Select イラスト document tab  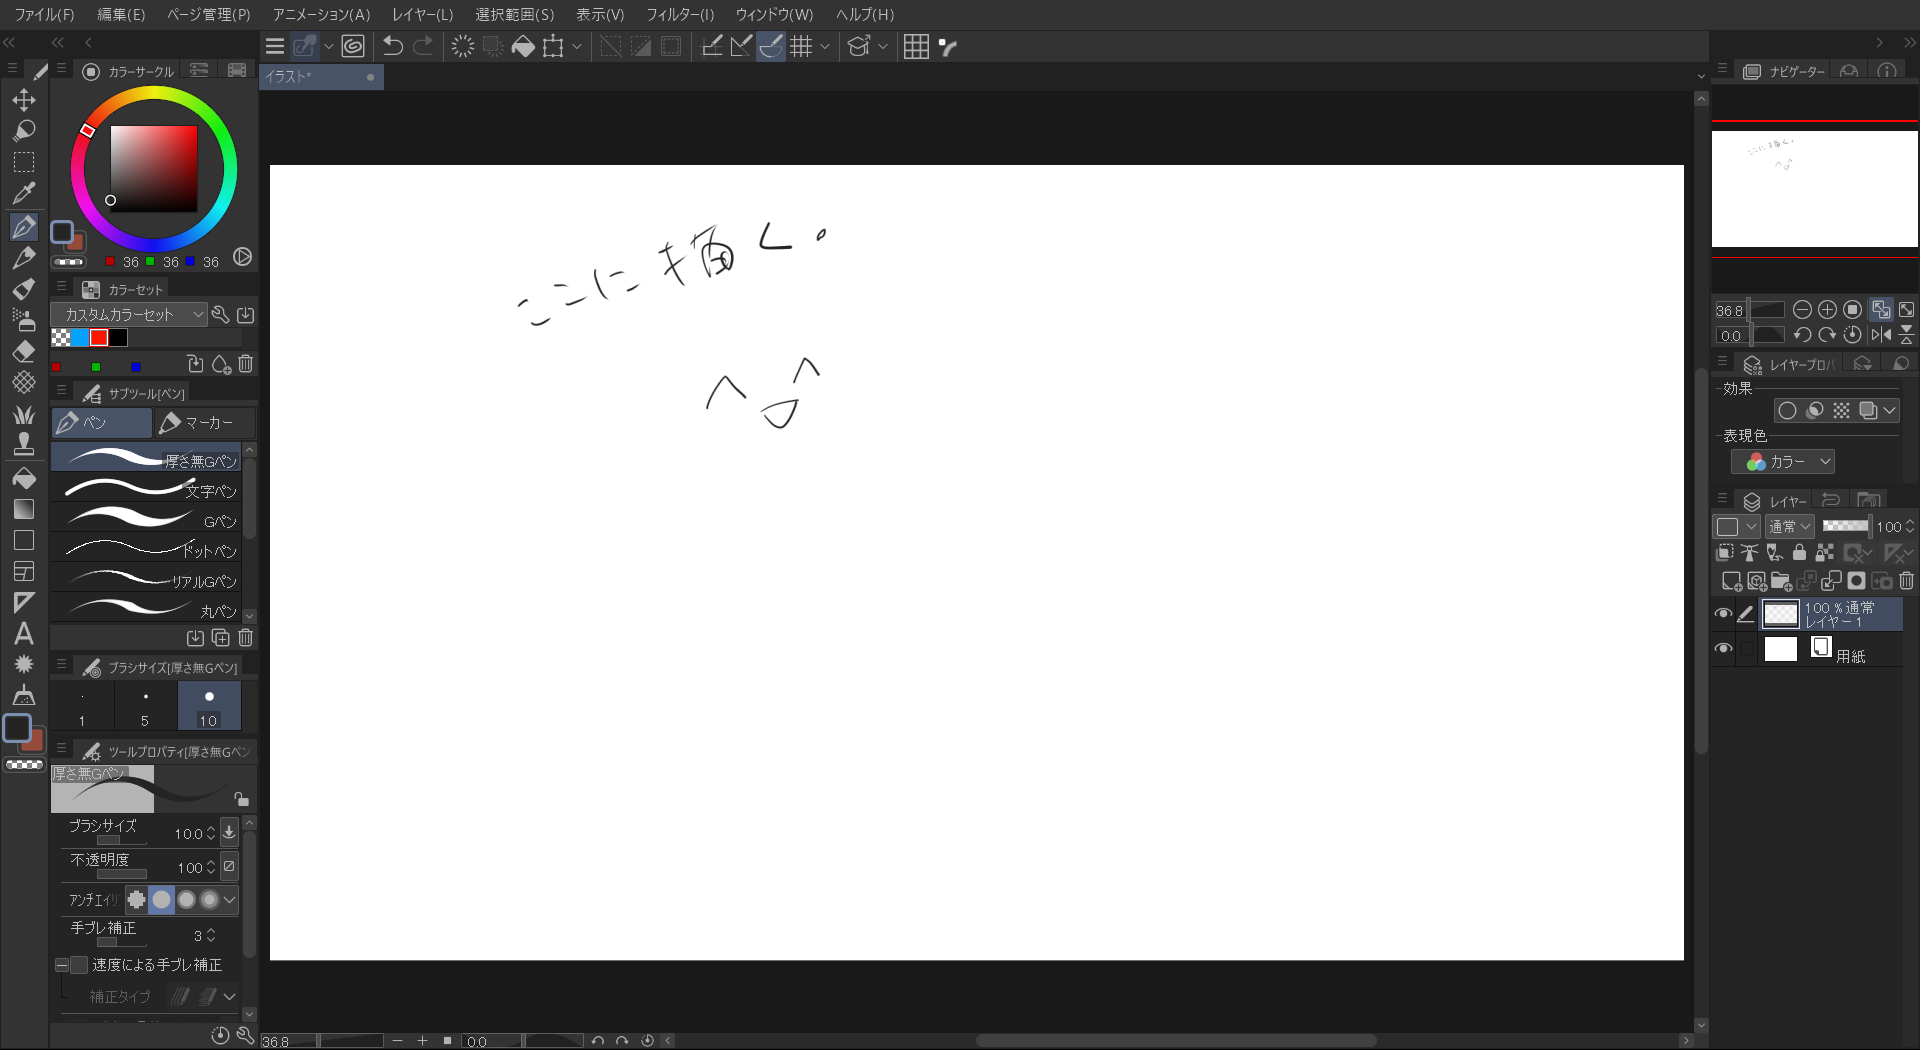point(321,77)
